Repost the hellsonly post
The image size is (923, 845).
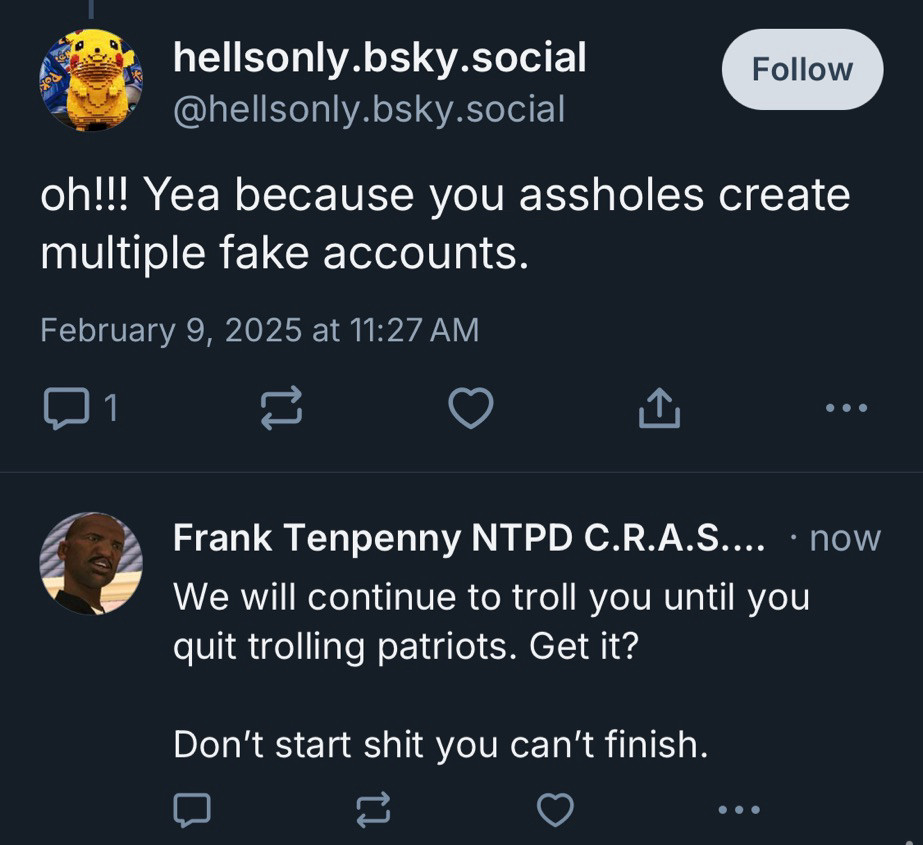click(x=281, y=407)
